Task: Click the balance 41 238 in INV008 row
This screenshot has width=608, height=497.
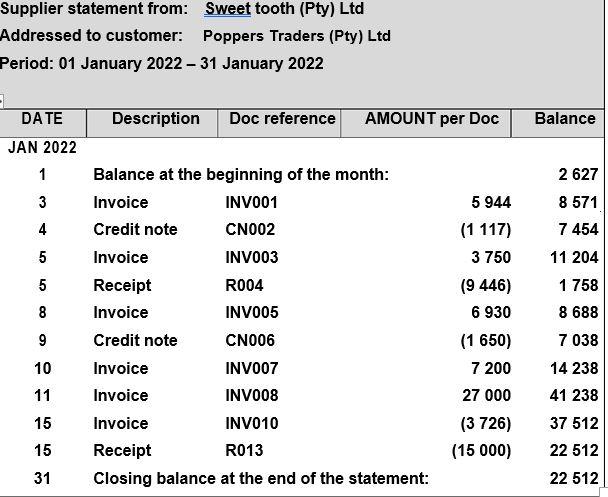Action: (x=574, y=395)
